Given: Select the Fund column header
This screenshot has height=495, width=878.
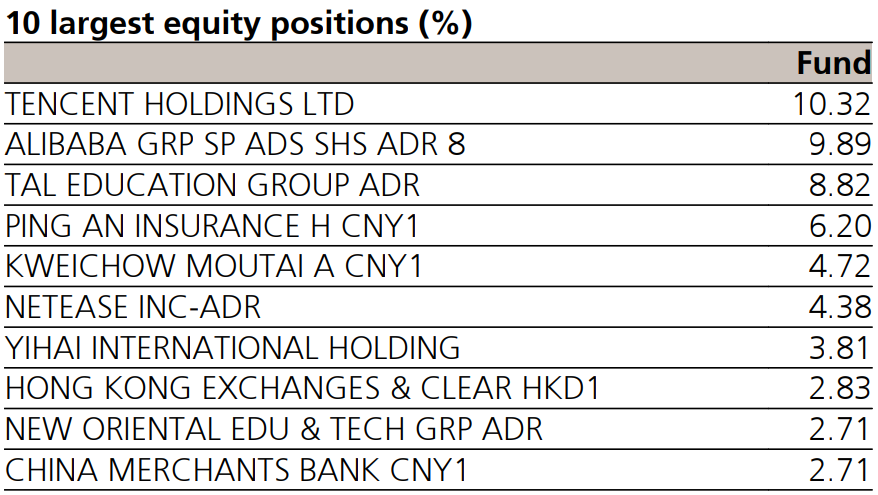Looking at the screenshot, I should pyautogui.click(x=834, y=64).
